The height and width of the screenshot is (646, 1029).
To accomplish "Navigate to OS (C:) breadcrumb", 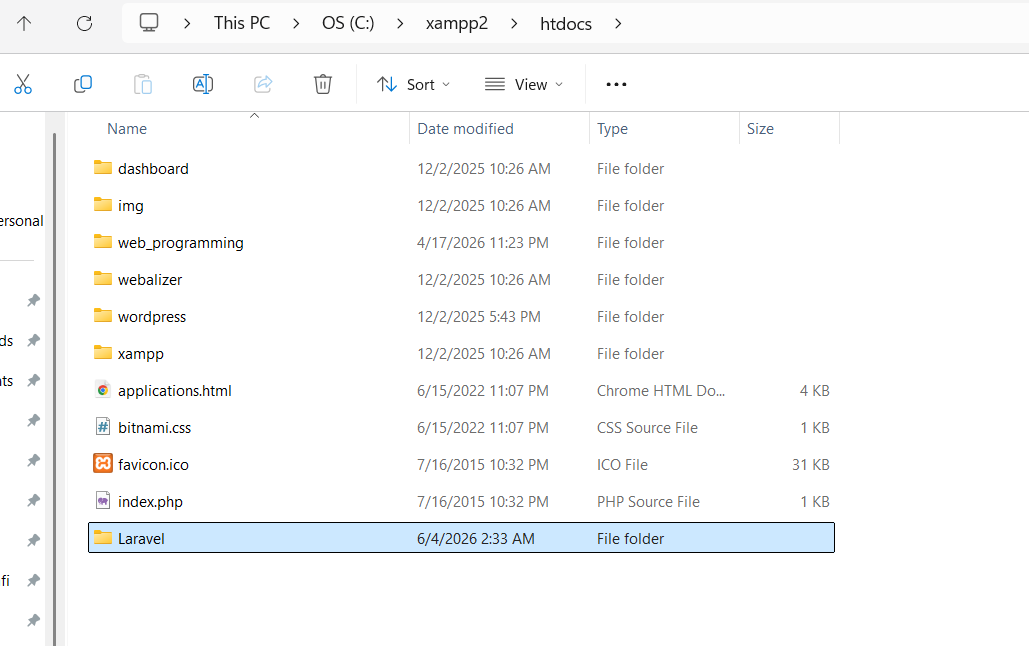I will (x=348, y=23).
